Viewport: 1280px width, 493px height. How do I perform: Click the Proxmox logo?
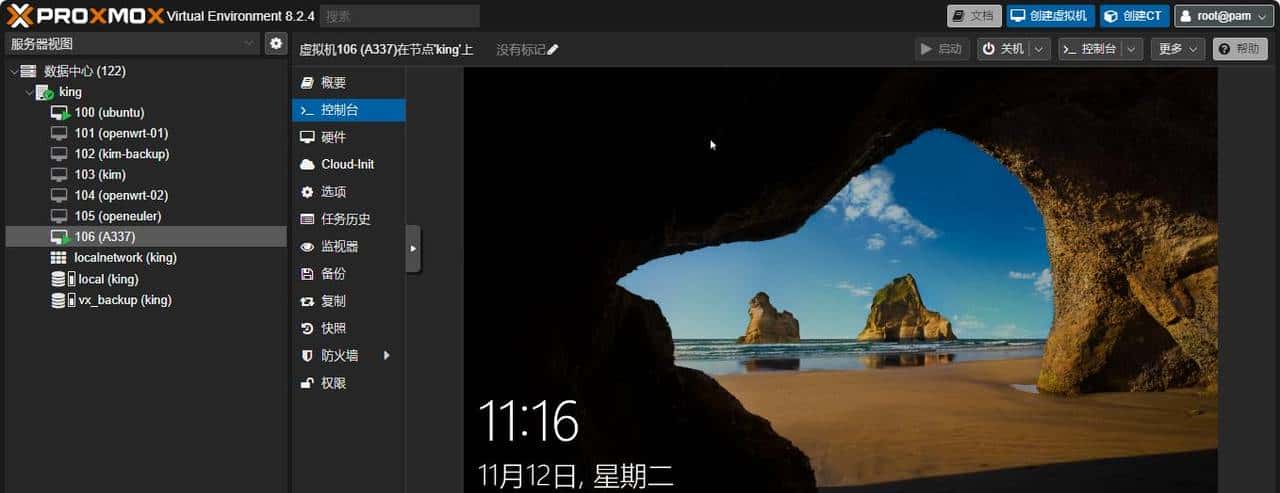(x=84, y=15)
